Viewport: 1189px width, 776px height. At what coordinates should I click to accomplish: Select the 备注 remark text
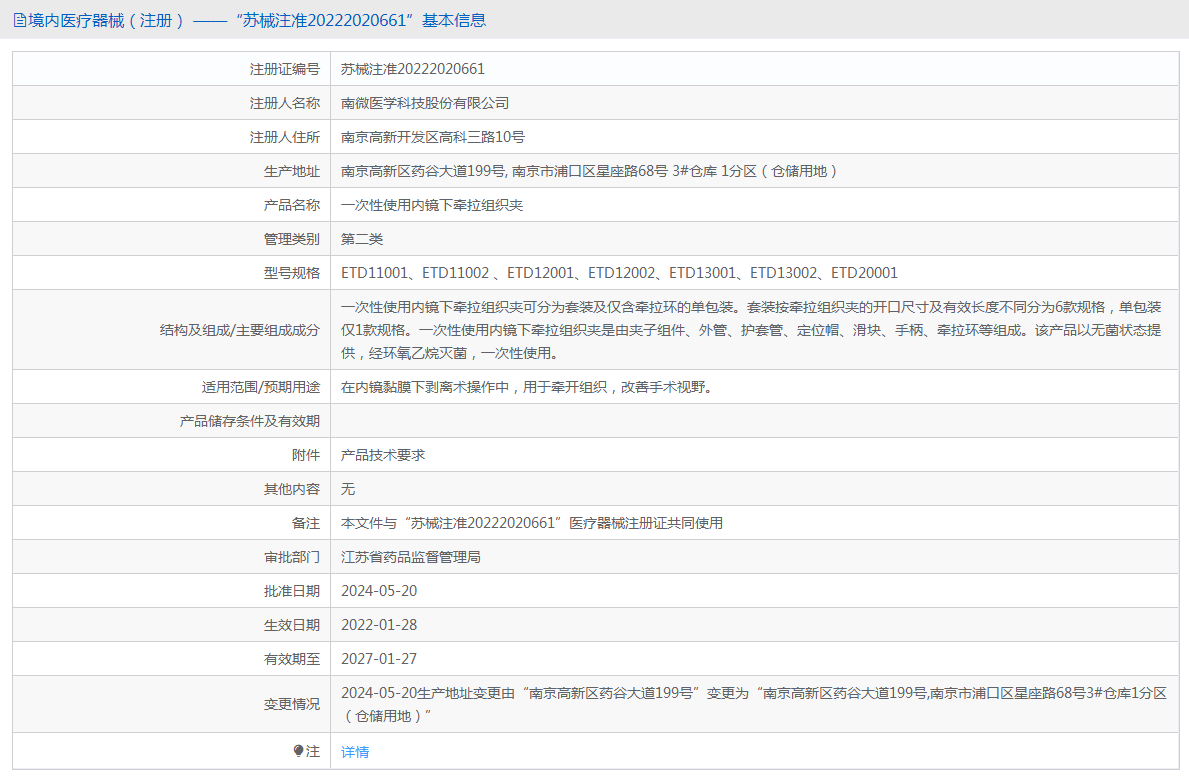(532, 523)
